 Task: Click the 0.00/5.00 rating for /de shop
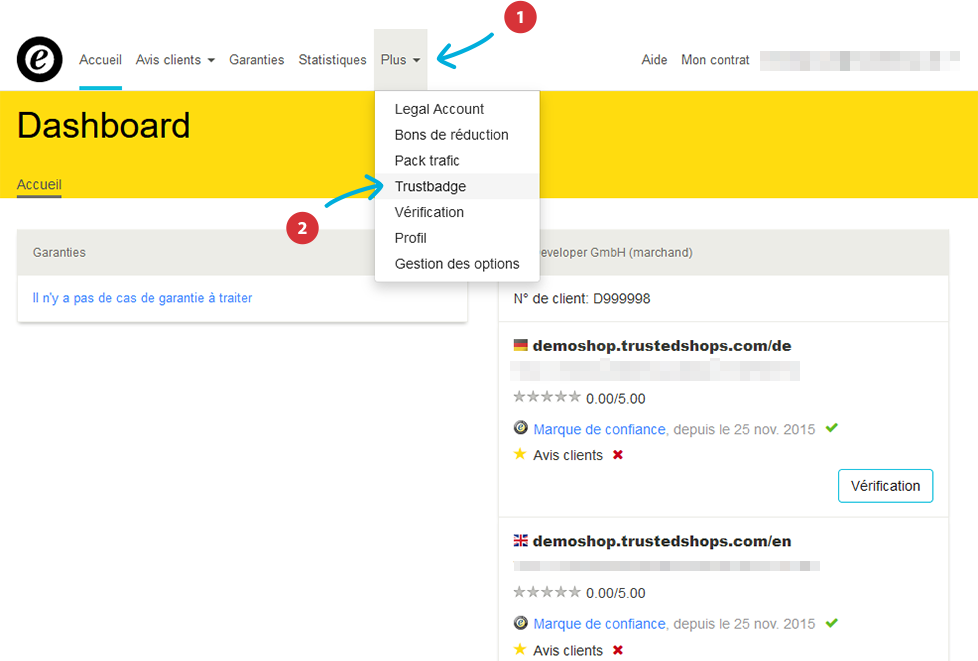coord(616,398)
